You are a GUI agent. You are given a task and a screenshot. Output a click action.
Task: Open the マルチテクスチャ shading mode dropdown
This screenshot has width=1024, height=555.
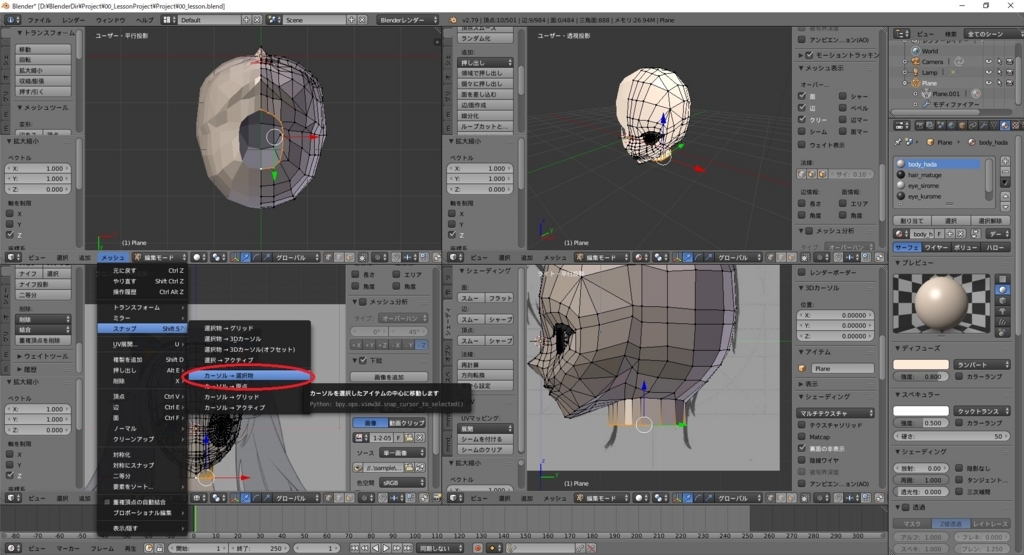(x=835, y=412)
